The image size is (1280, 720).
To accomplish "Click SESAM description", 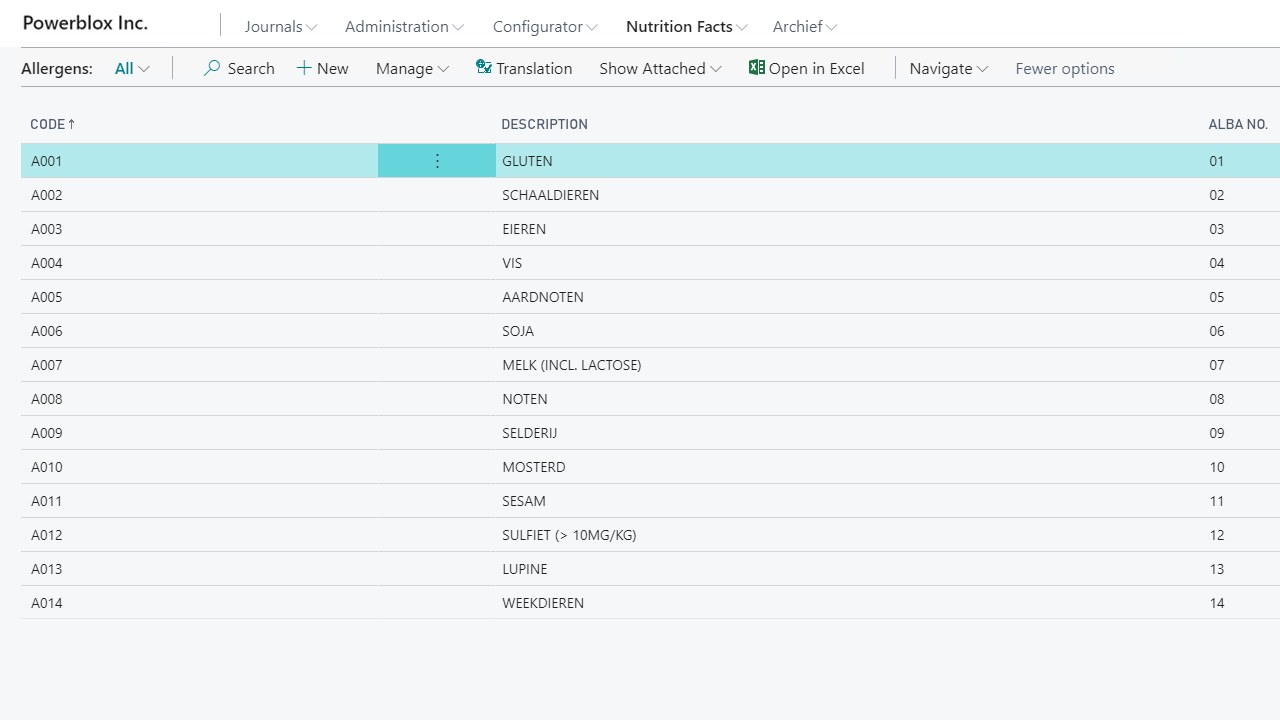I will pyautogui.click(x=524, y=501).
